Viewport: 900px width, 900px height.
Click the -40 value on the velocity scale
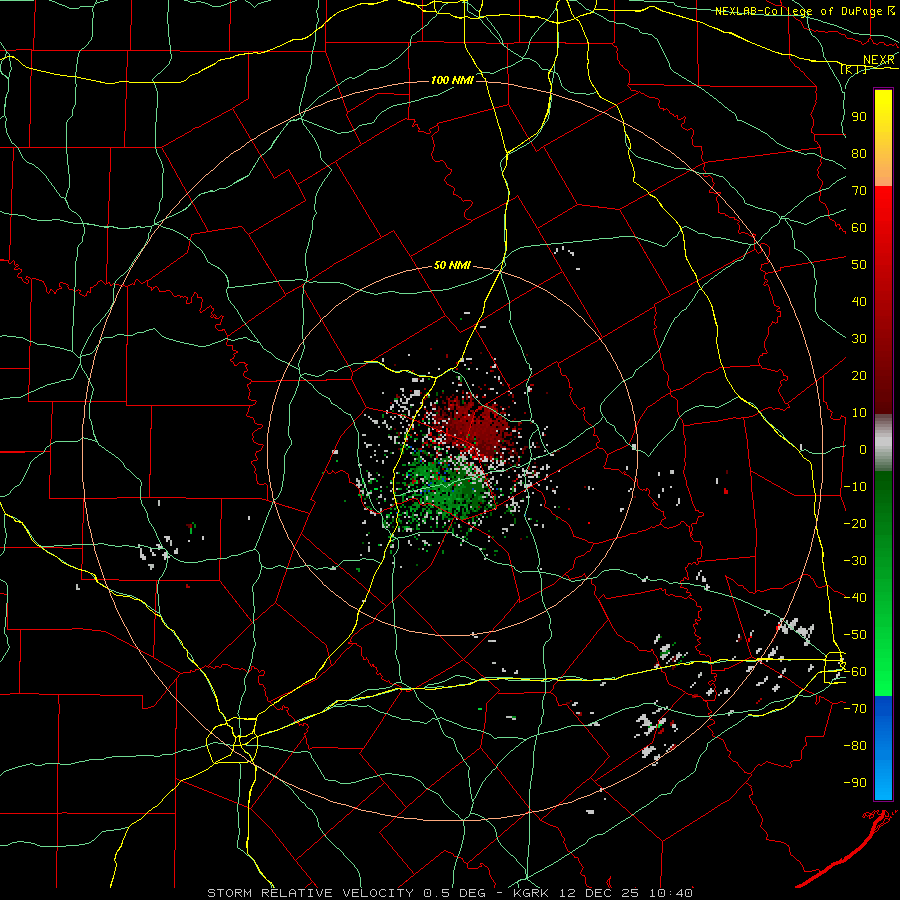tap(855, 598)
